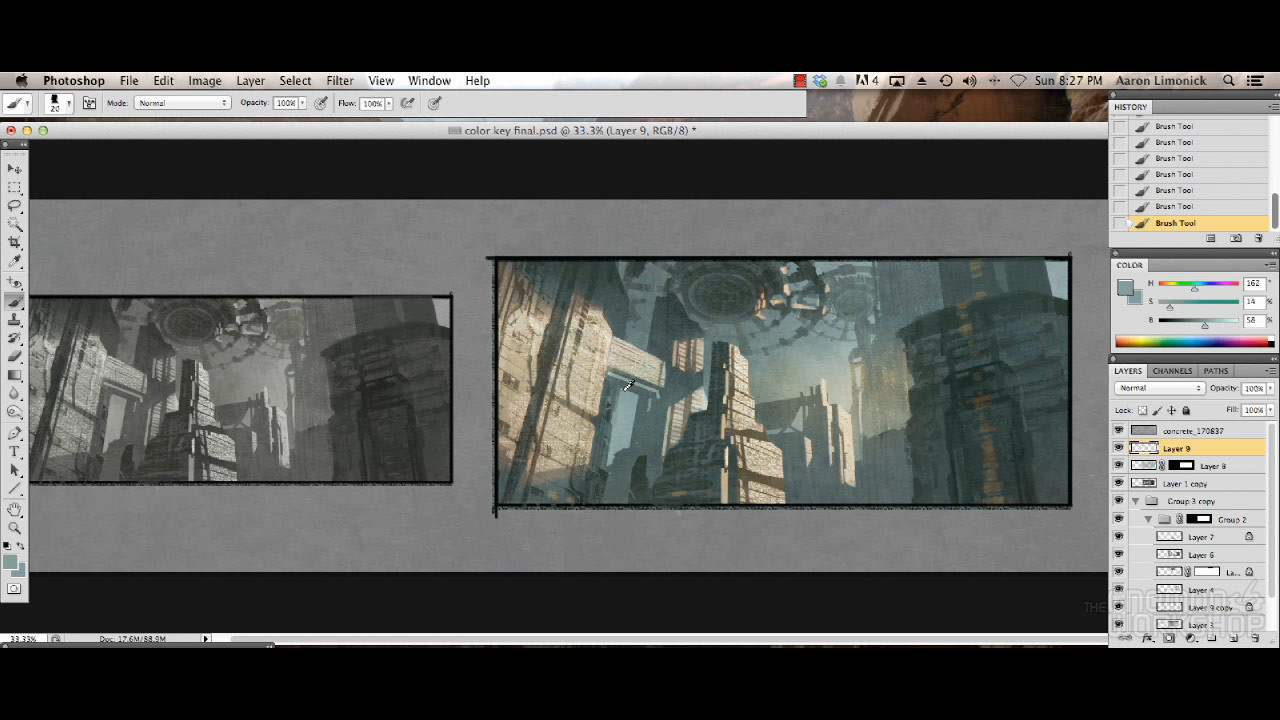
Task: Open the blending mode dropdown showing Normal
Action: coord(1160,388)
